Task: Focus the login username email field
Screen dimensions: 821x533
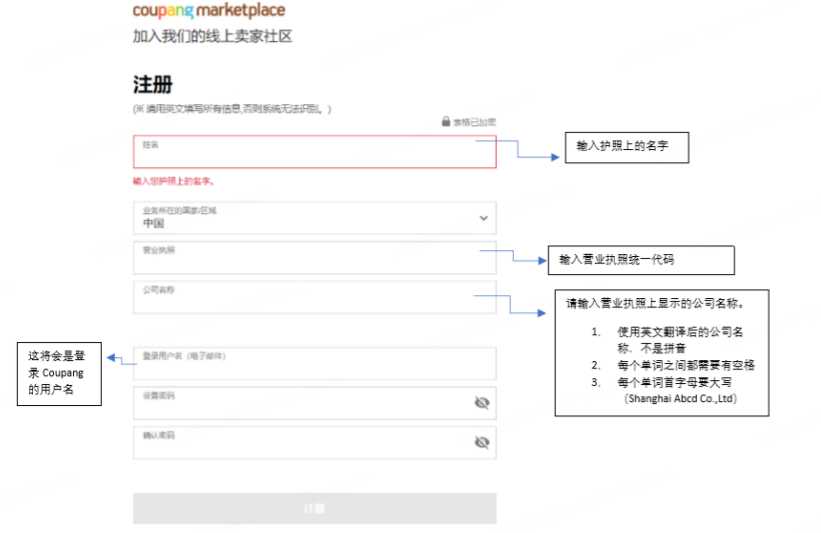Action: tap(315, 363)
